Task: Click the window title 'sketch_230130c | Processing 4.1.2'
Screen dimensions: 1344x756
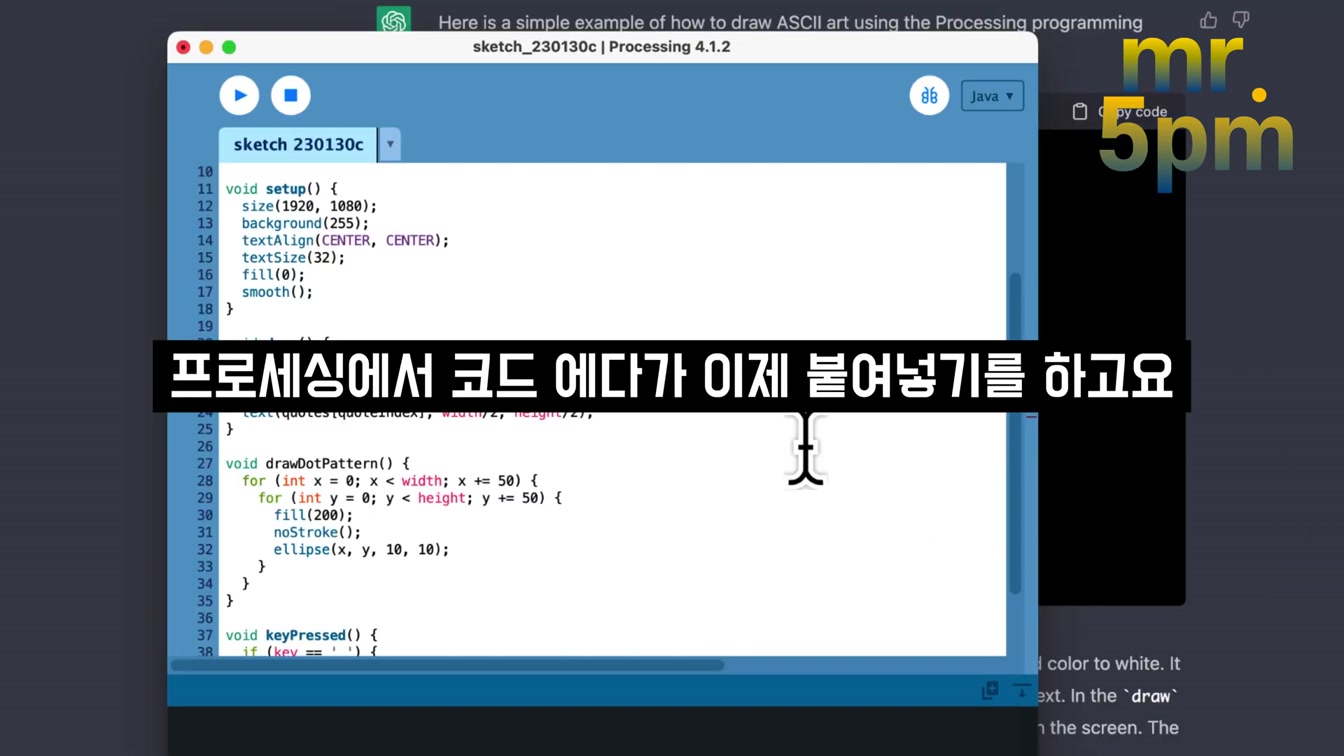Action: (x=601, y=47)
